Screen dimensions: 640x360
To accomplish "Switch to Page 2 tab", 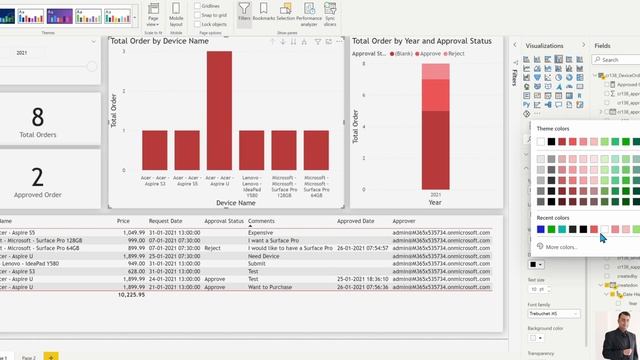I will pyautogui.click(x=29, y=357).
